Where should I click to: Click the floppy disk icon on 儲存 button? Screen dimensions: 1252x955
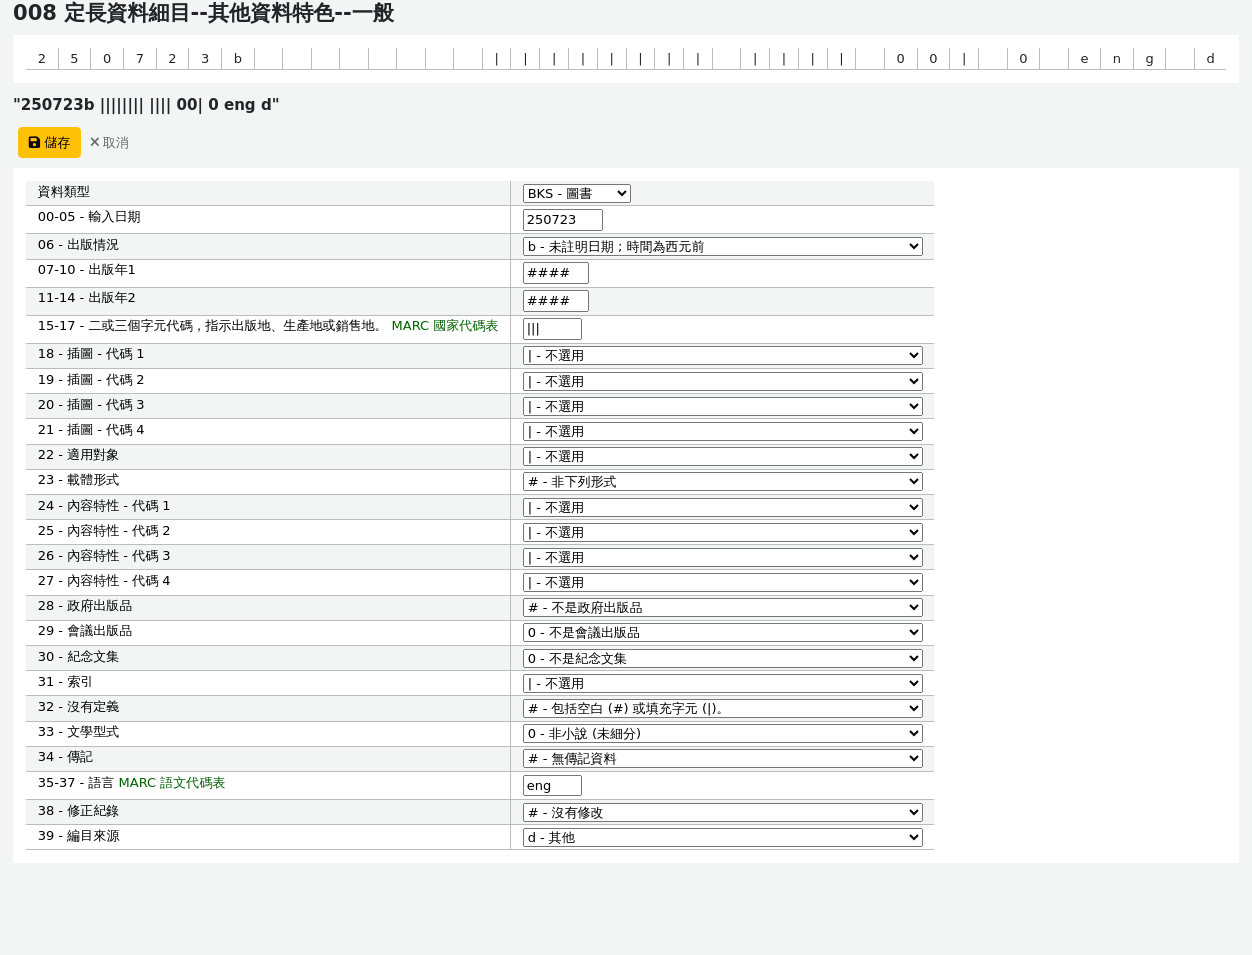coord(34,143)
